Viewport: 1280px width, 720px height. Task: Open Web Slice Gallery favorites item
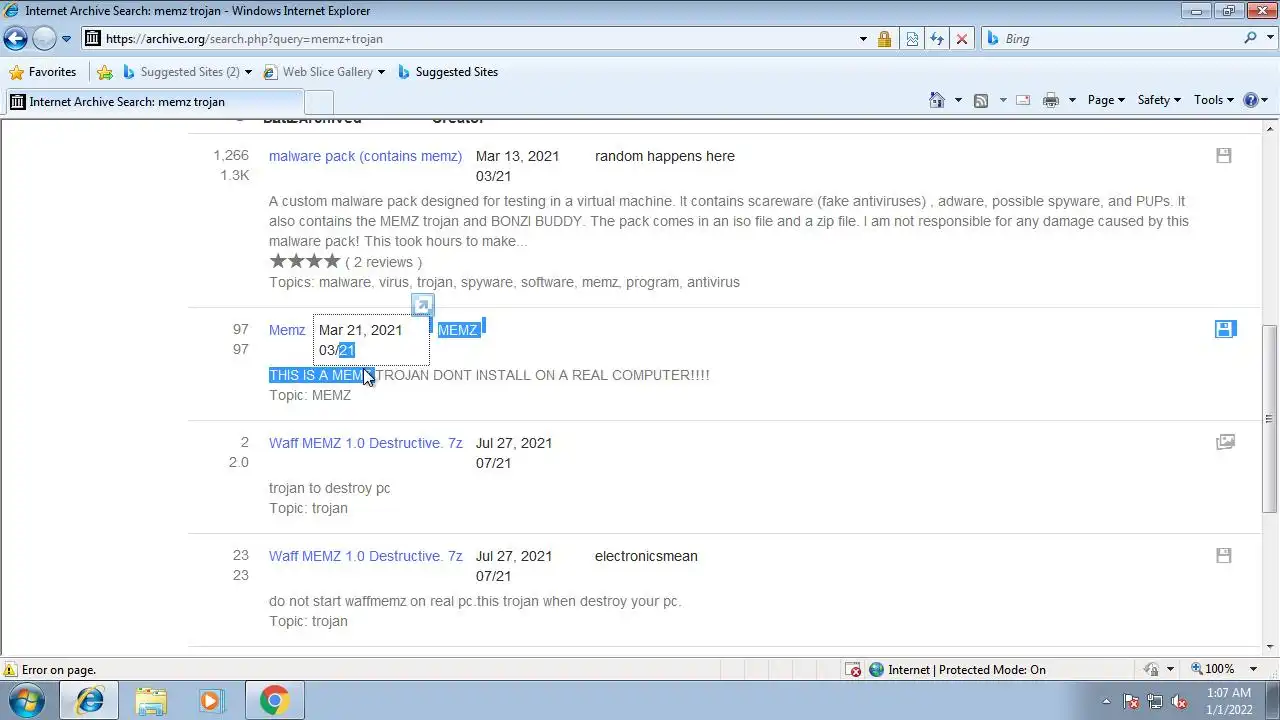(318, 72)
